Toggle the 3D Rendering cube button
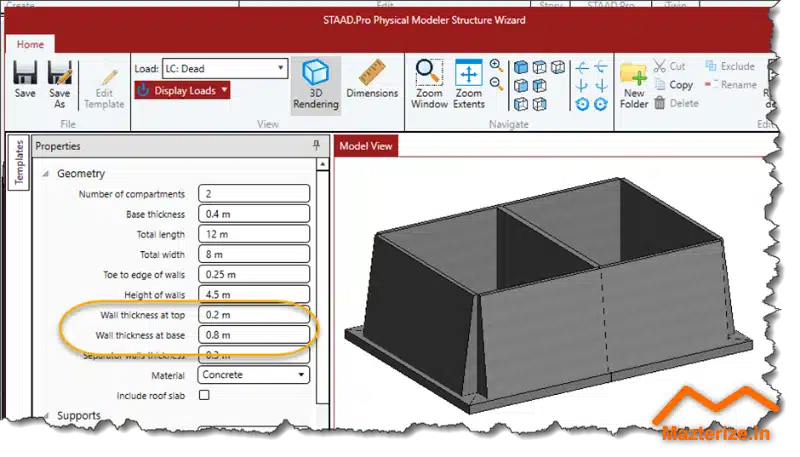The image size is (800, 457). [315, 85]
